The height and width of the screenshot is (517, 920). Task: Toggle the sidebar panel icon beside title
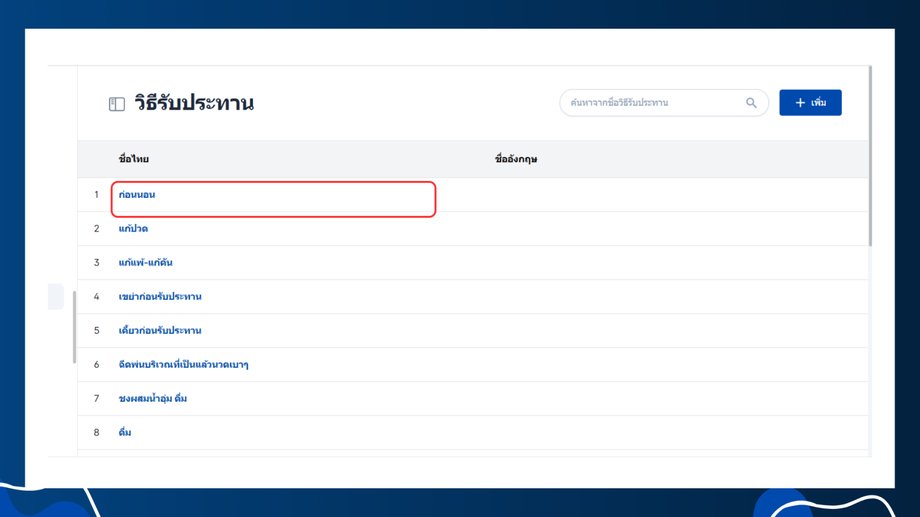pyautogui.click(x=117, y=104)
